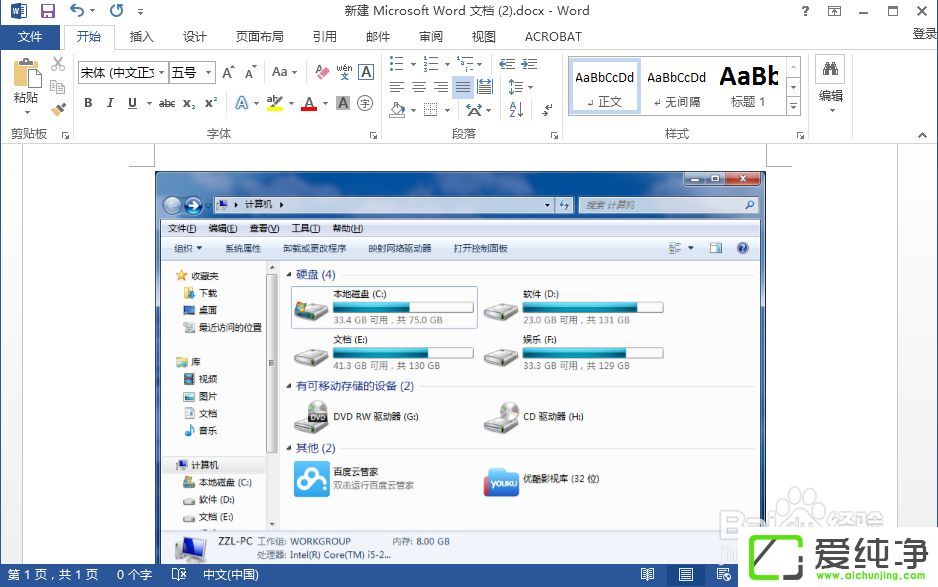938x587 pixels.
Task: Apply the character border icon
Action: coord(365,72)
